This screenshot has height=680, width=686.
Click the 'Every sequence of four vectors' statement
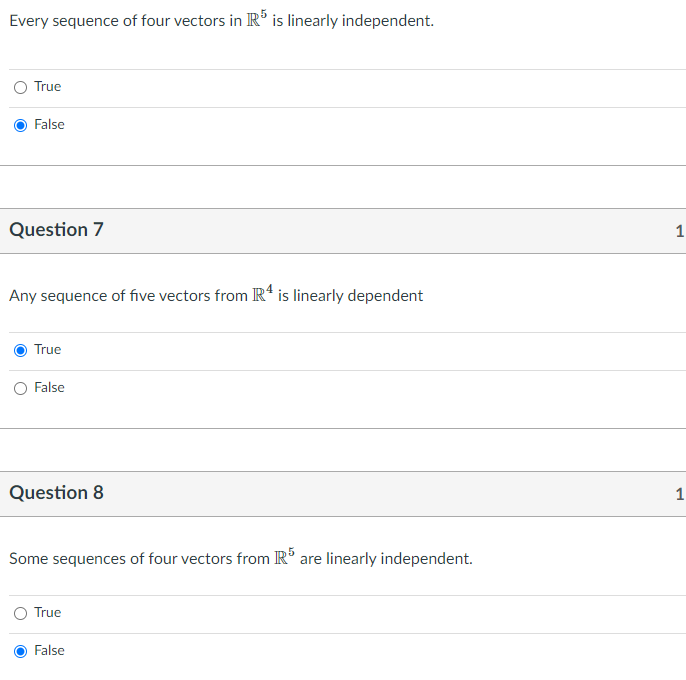[x=222, y=20]
